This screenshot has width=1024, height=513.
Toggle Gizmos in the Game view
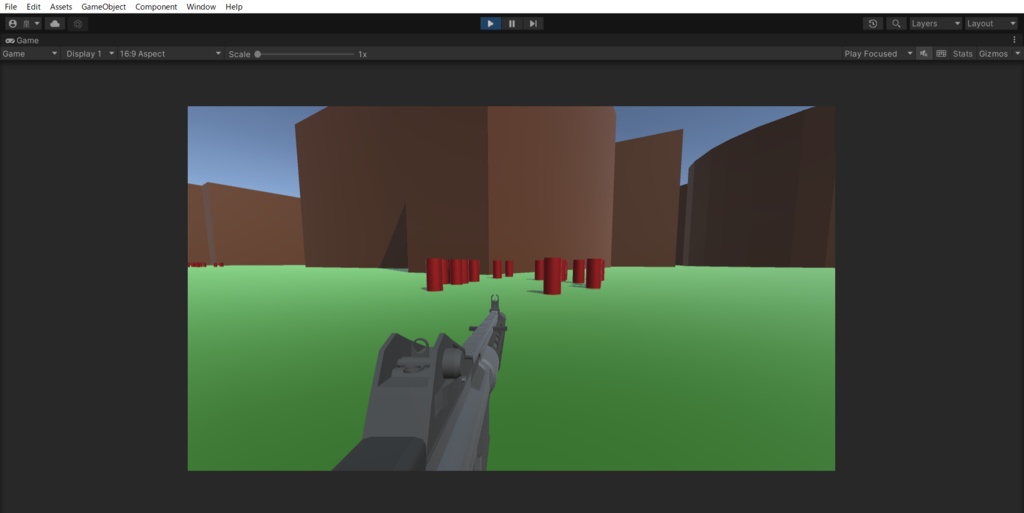(993, 54)
